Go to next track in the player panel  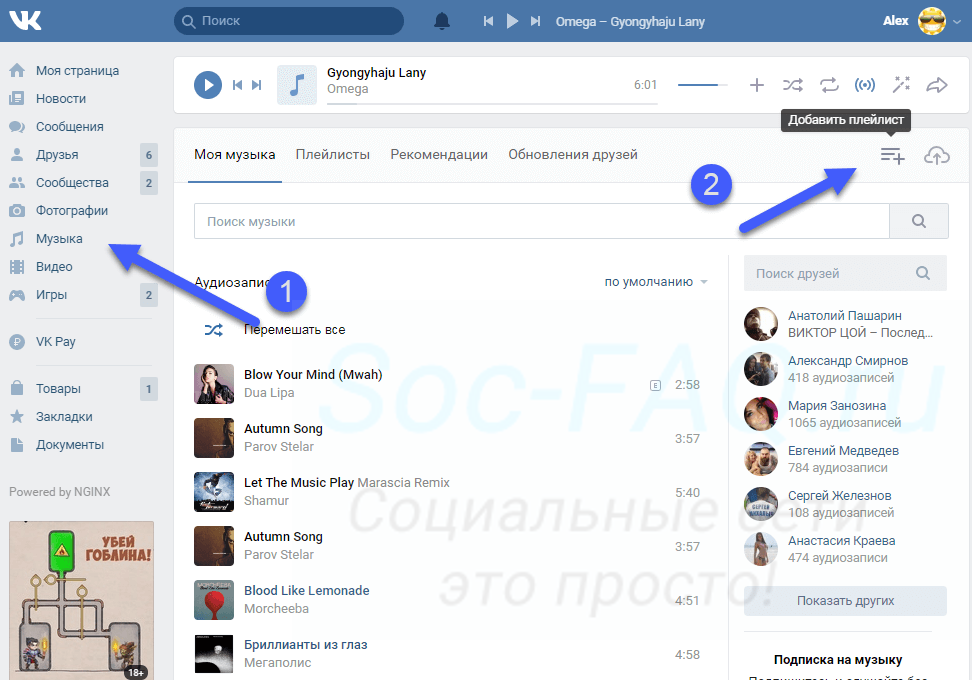point(257,85)
